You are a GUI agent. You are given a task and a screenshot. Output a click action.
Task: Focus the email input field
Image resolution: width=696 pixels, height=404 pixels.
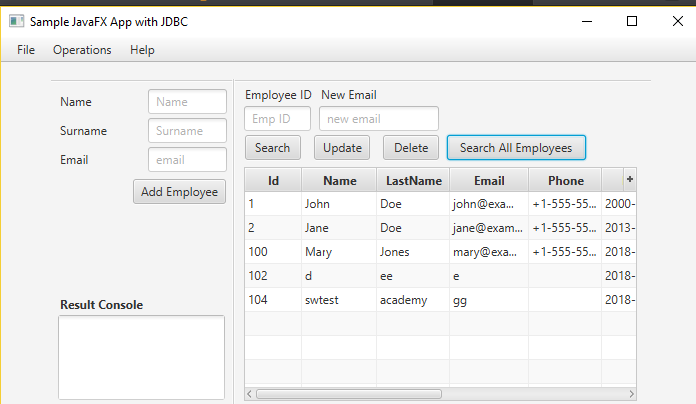(187, 160)
